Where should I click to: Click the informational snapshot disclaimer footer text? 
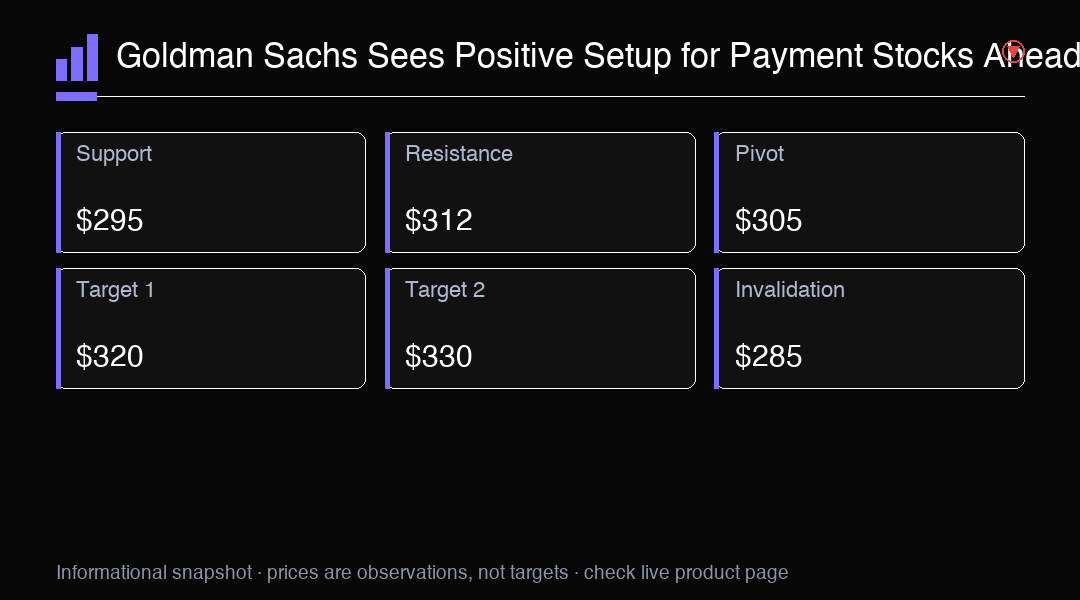point(422,572)
